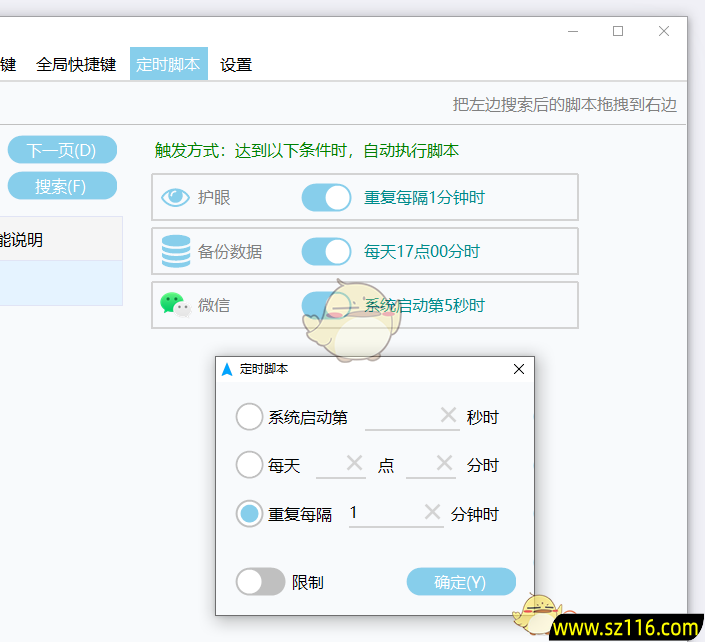
Task: Toggle the 微信 script switch
Action: pyautogui.click(x=326, y=305)
